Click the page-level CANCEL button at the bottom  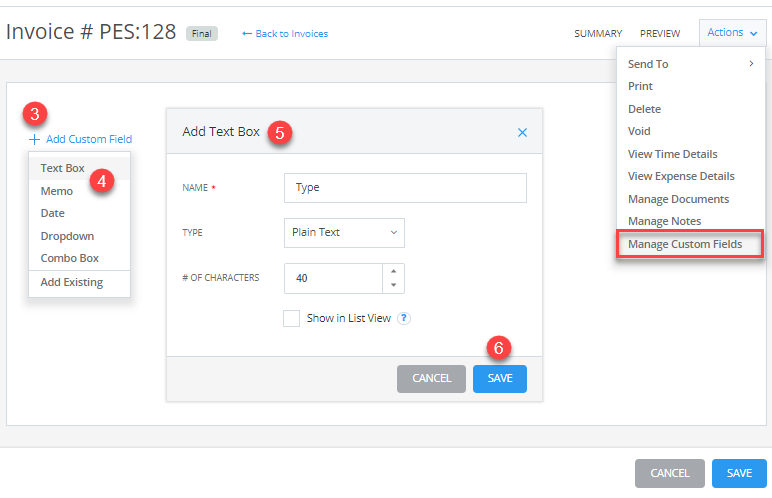[670, 473]
